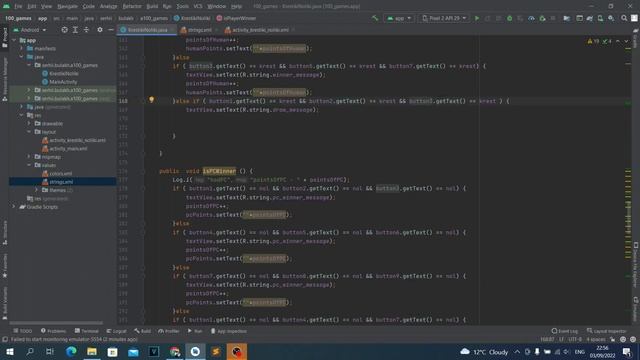
Task: Open the Pixel 2 API 29 device dropdown
Action: (x=444, y=18)
